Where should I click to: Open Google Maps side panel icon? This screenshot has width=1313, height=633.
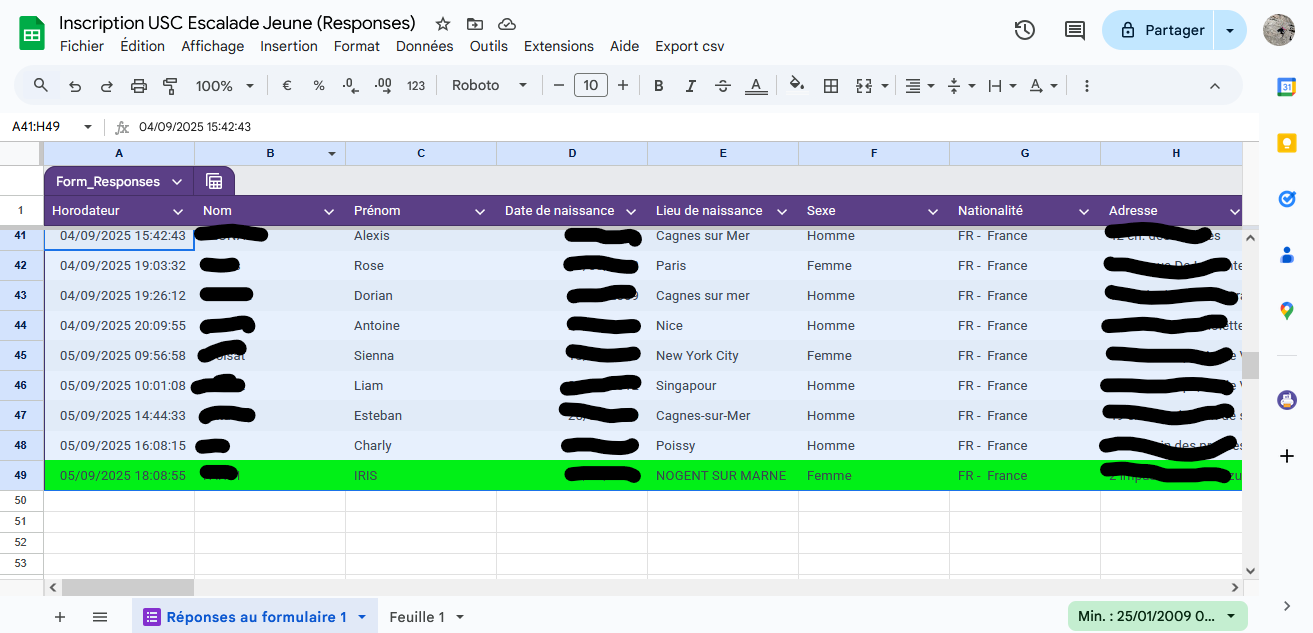tap(1287, 311)
